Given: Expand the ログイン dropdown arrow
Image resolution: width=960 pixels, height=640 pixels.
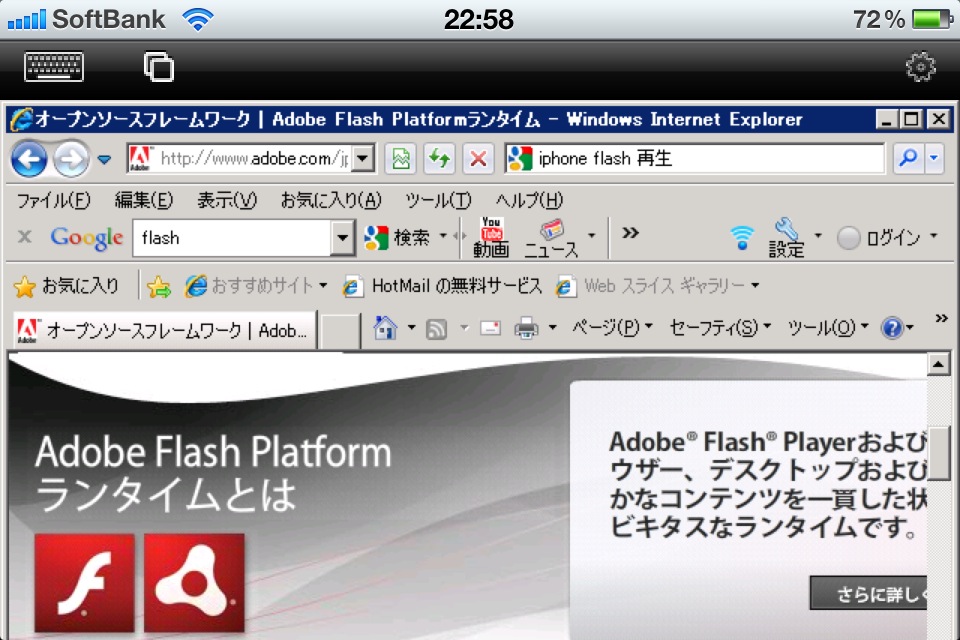Looking at the screenshot, I should pos(934,236).
